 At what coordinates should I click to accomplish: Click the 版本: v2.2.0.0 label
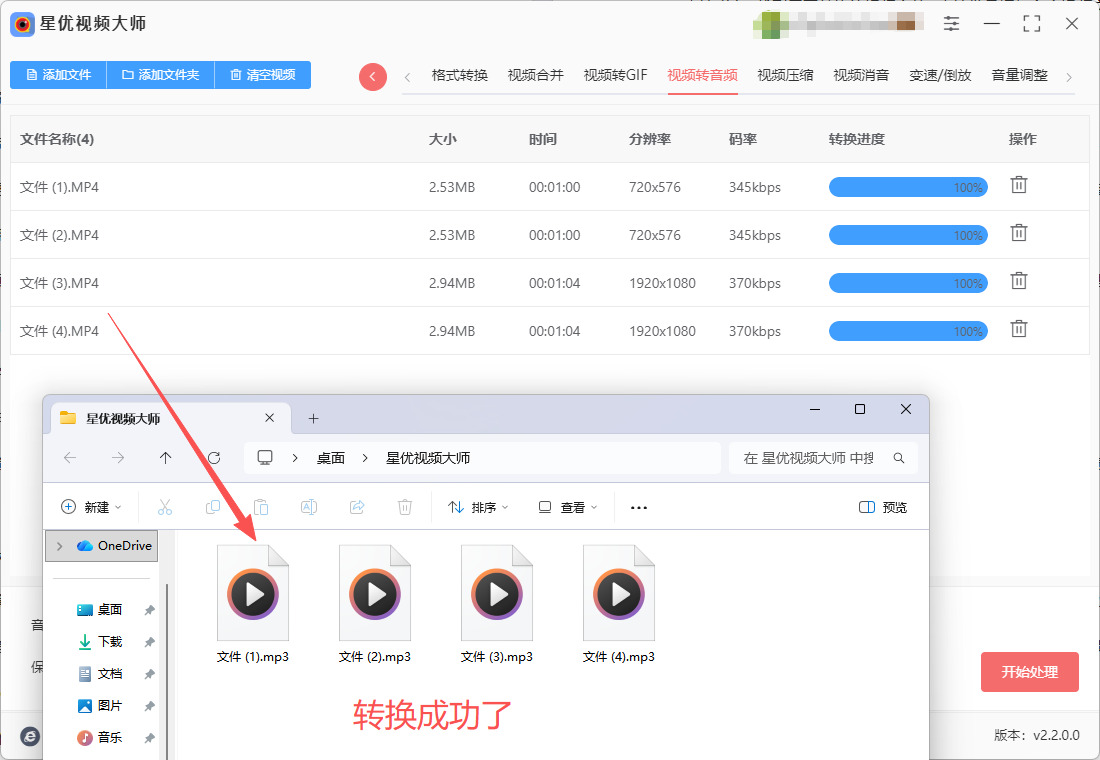pyautogui.click(x=1037, y=735)
